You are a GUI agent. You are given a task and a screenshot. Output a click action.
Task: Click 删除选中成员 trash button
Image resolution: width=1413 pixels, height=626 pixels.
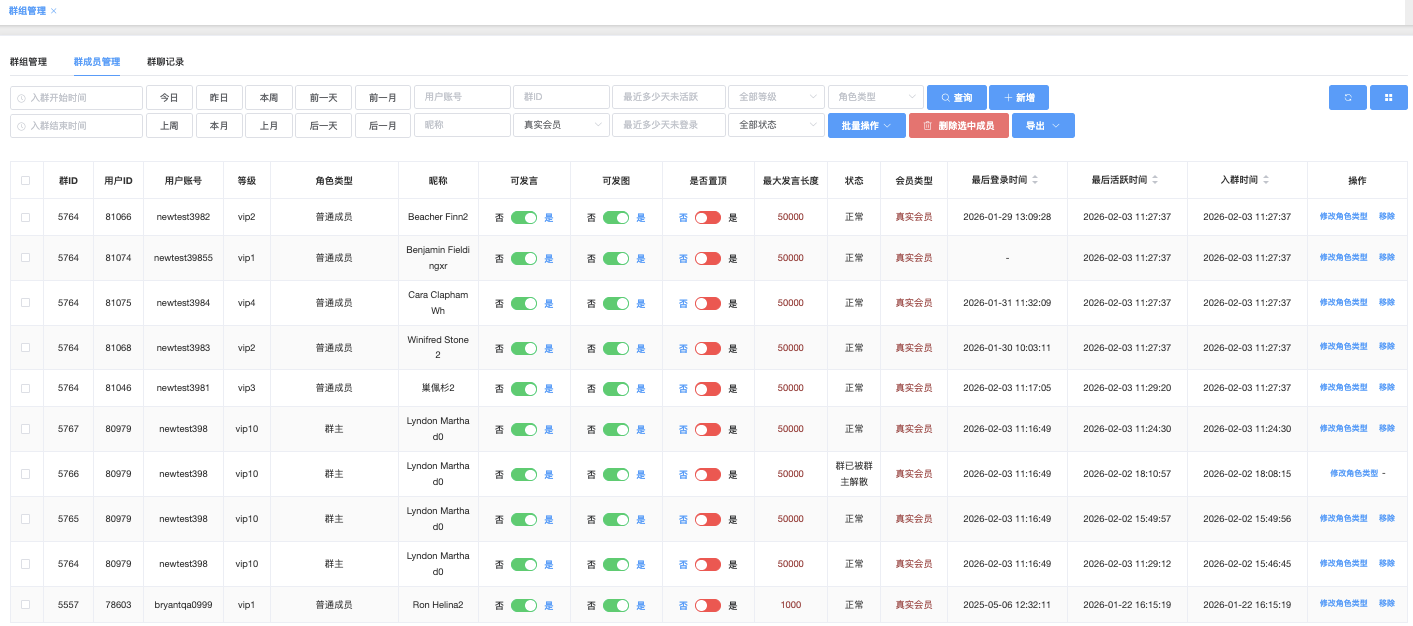coord(958,126)
